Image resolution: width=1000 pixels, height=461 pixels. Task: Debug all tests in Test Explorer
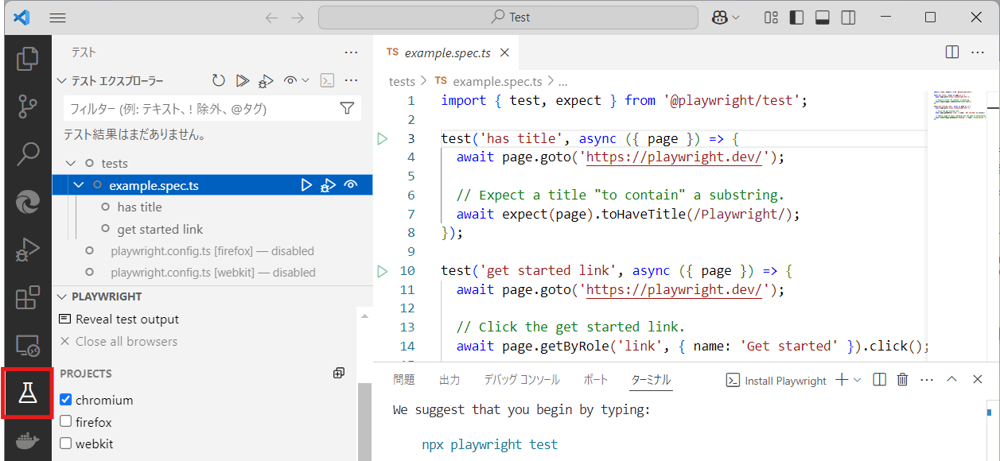[265, 80]
